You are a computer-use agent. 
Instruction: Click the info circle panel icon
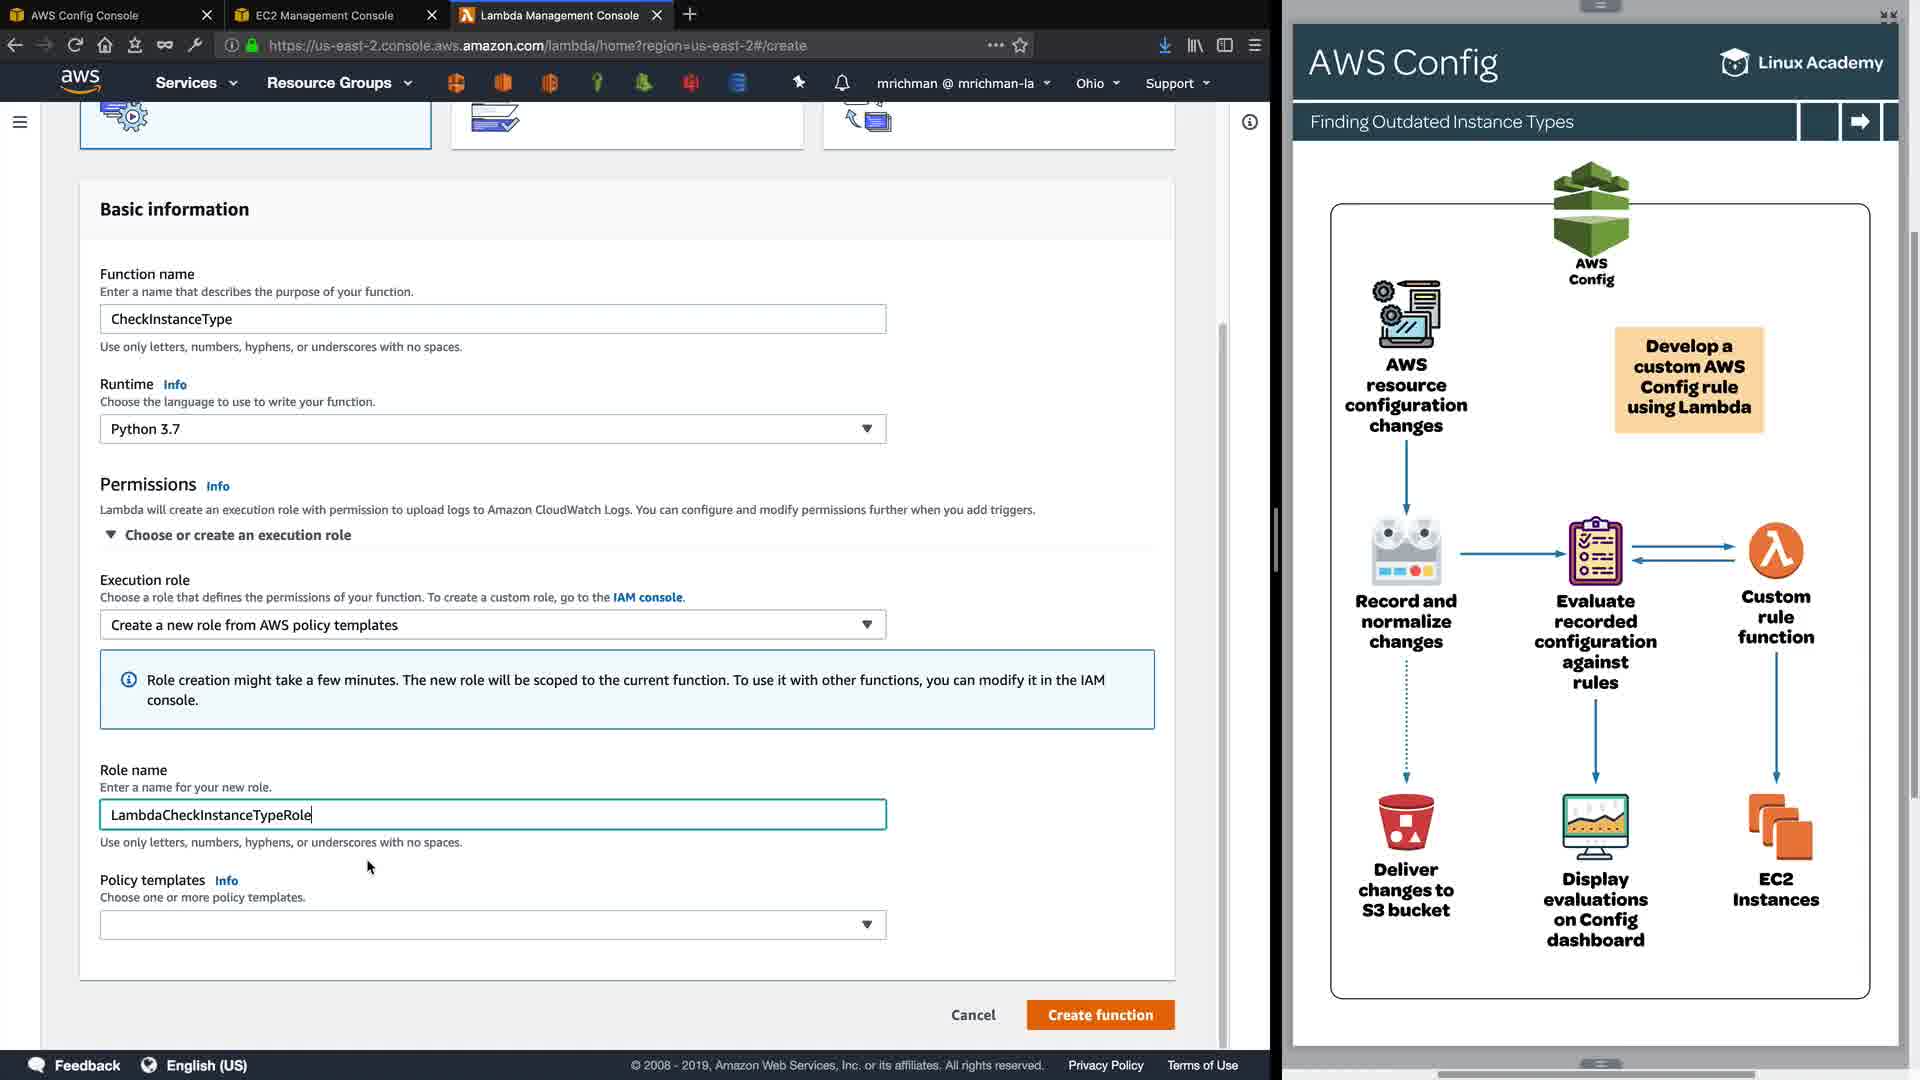tap(1250, 122)
